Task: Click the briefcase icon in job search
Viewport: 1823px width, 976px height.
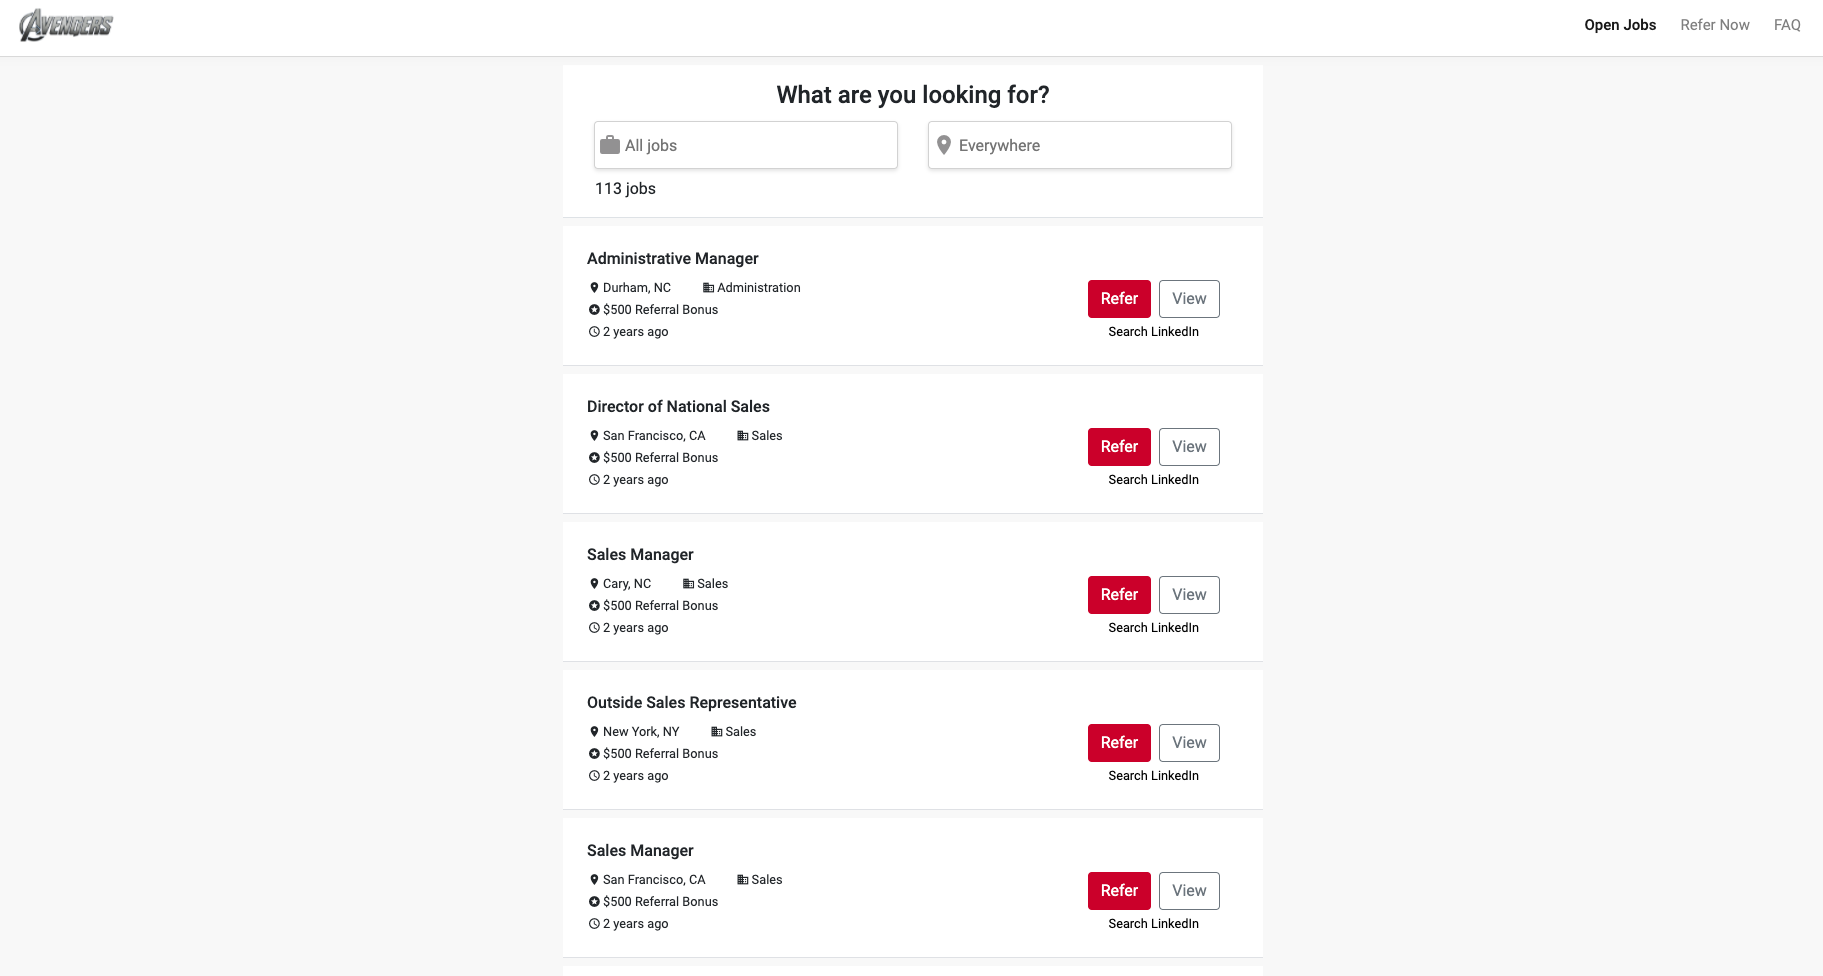Action: click(x=610, y=145)
